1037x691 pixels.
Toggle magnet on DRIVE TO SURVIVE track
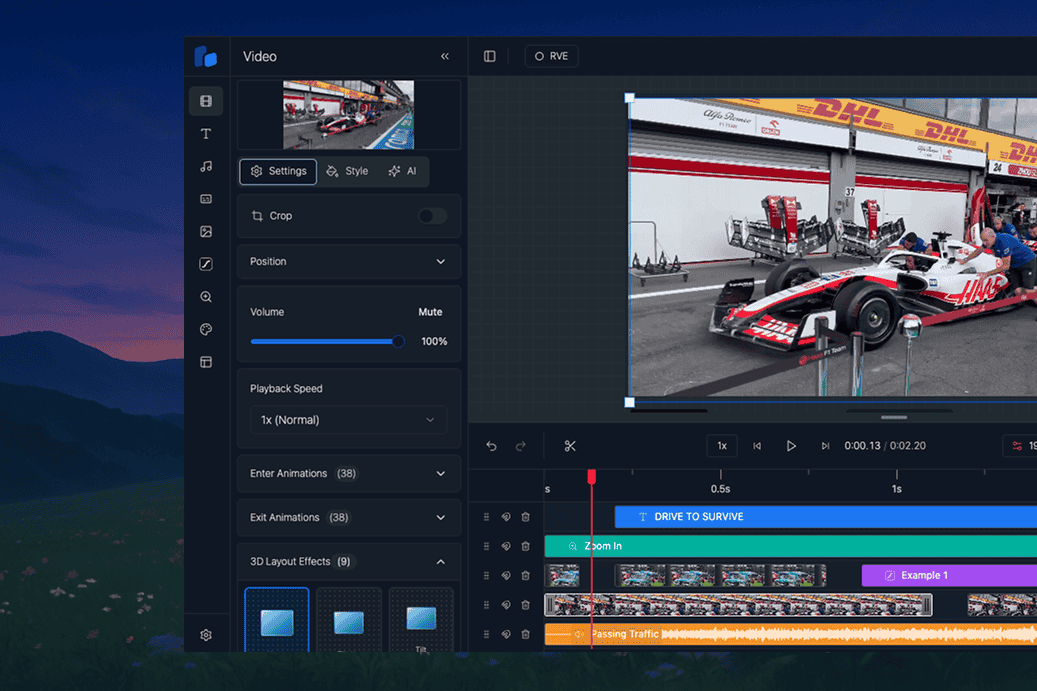[506, 517]
